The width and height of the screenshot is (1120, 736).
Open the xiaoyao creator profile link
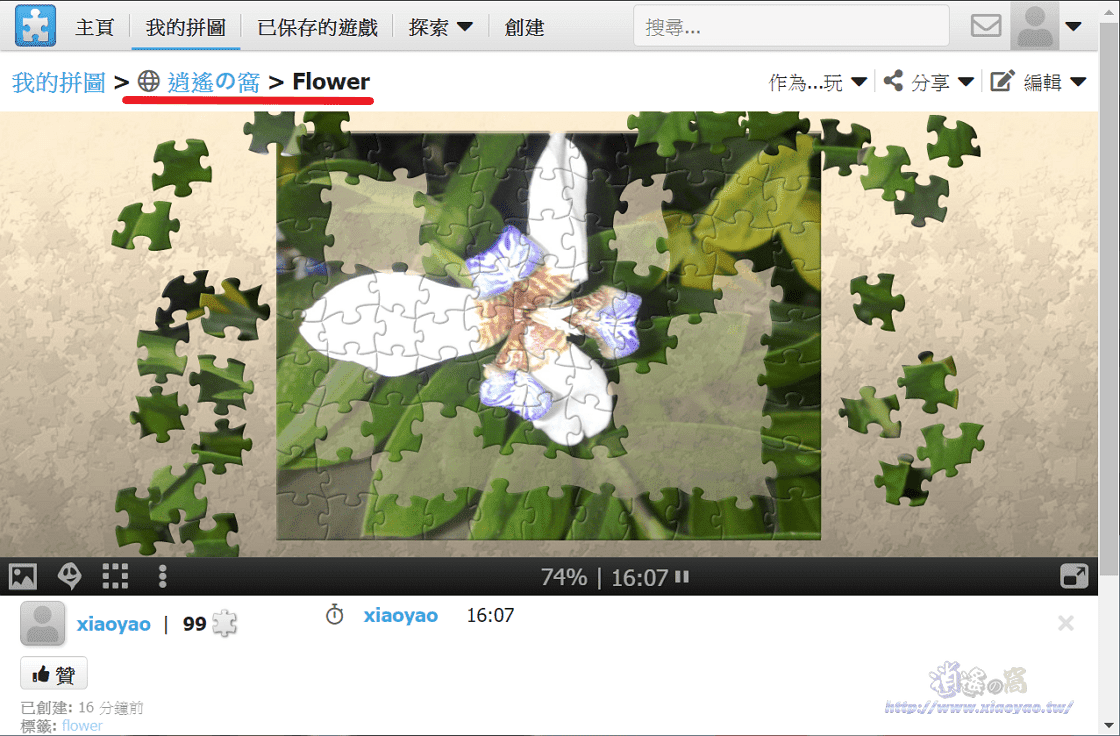click(x=114, y=624)
